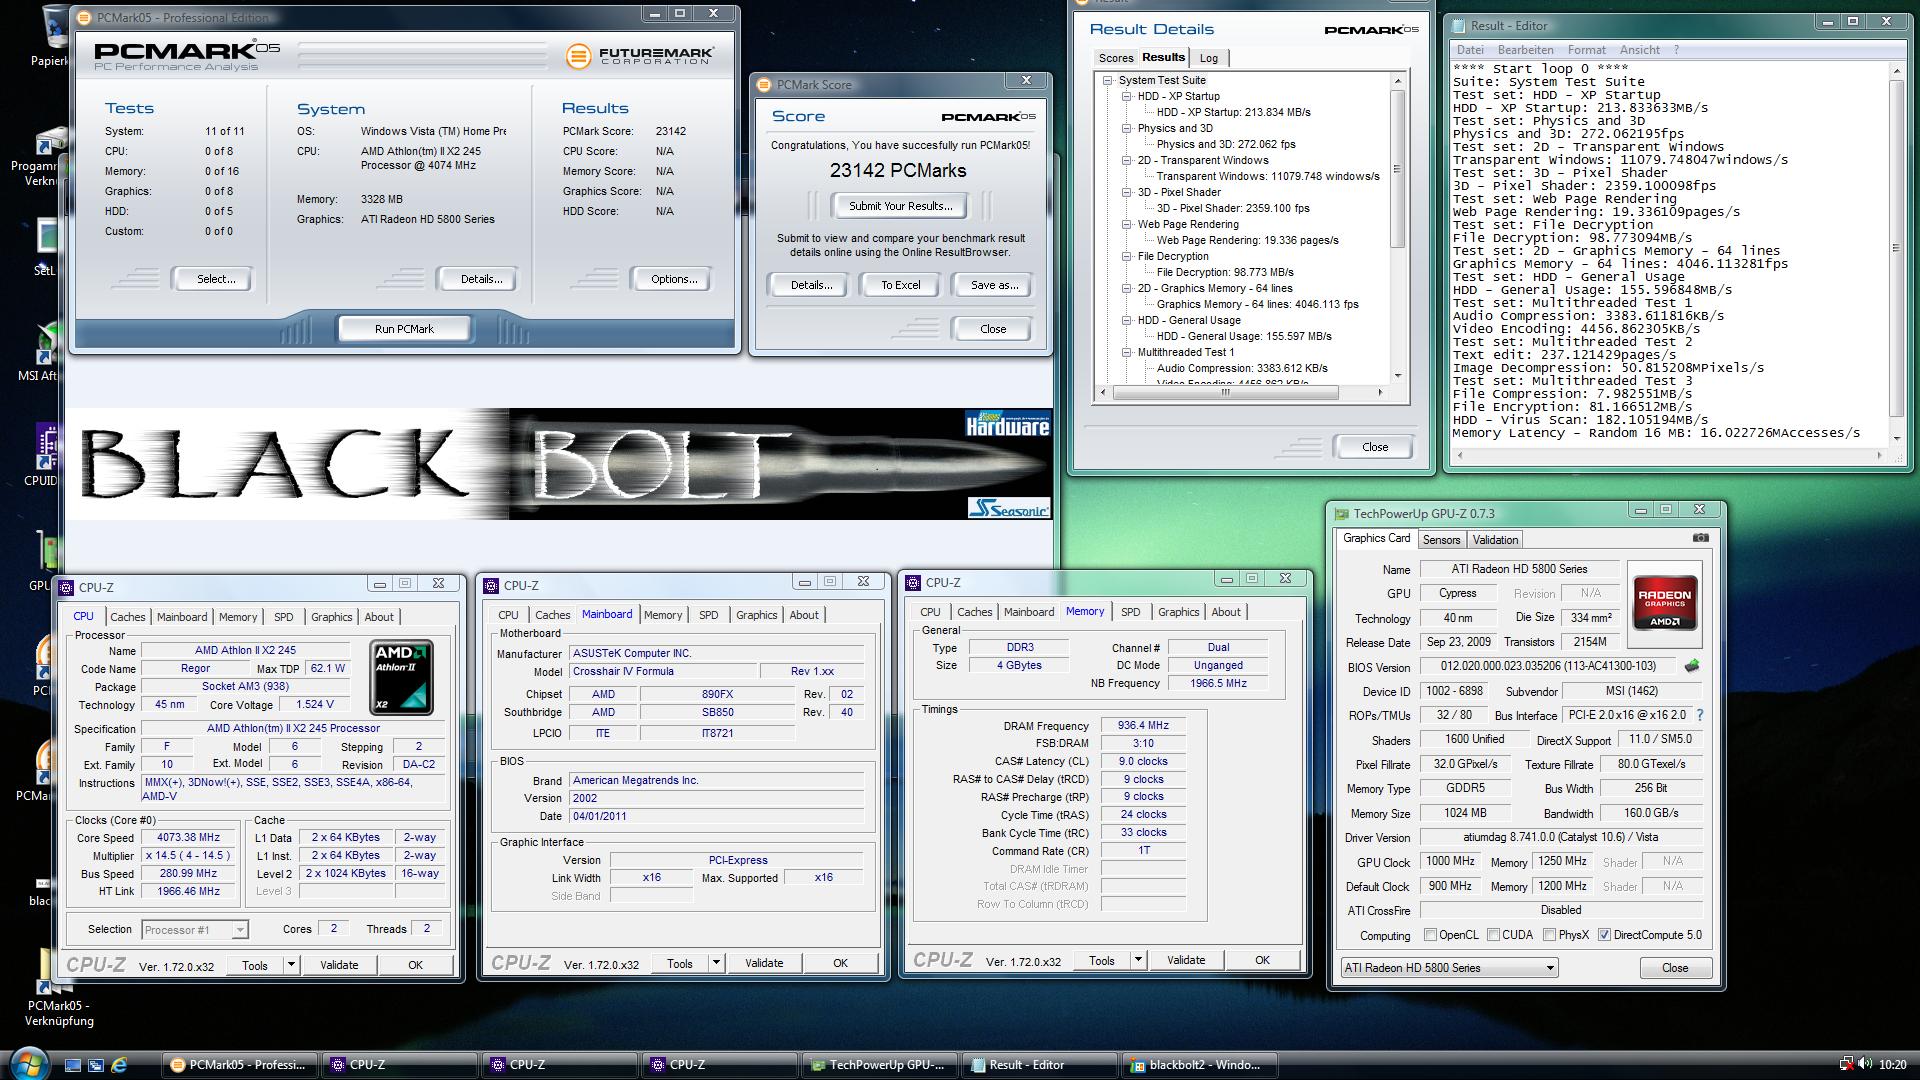Collapse the HDD - XP Startup tree node
1920x1080 pixels.
[x=1126, y=97]
